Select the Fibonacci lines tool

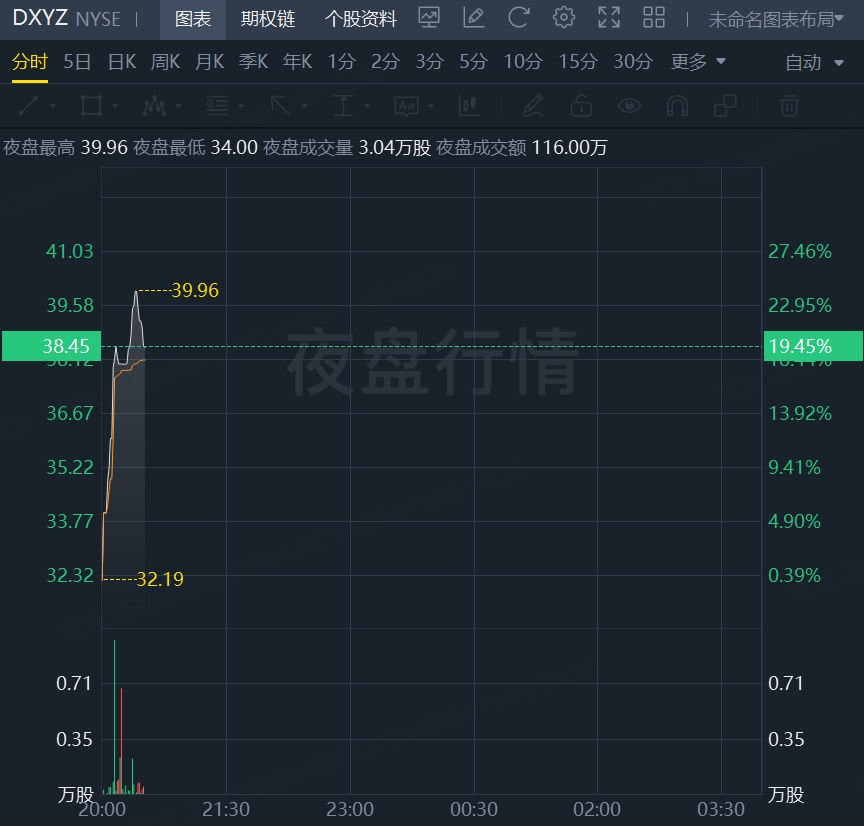coord(217,105)
